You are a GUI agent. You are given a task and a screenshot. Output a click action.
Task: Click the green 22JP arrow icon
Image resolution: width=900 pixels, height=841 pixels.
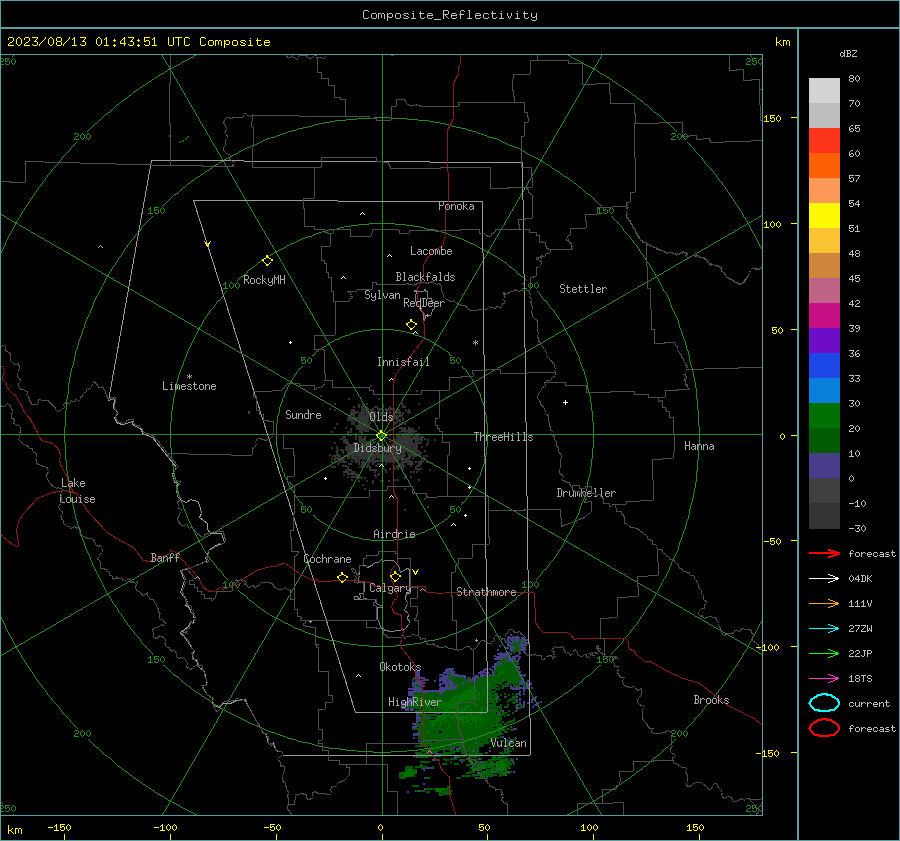click(x=824, y=653)
